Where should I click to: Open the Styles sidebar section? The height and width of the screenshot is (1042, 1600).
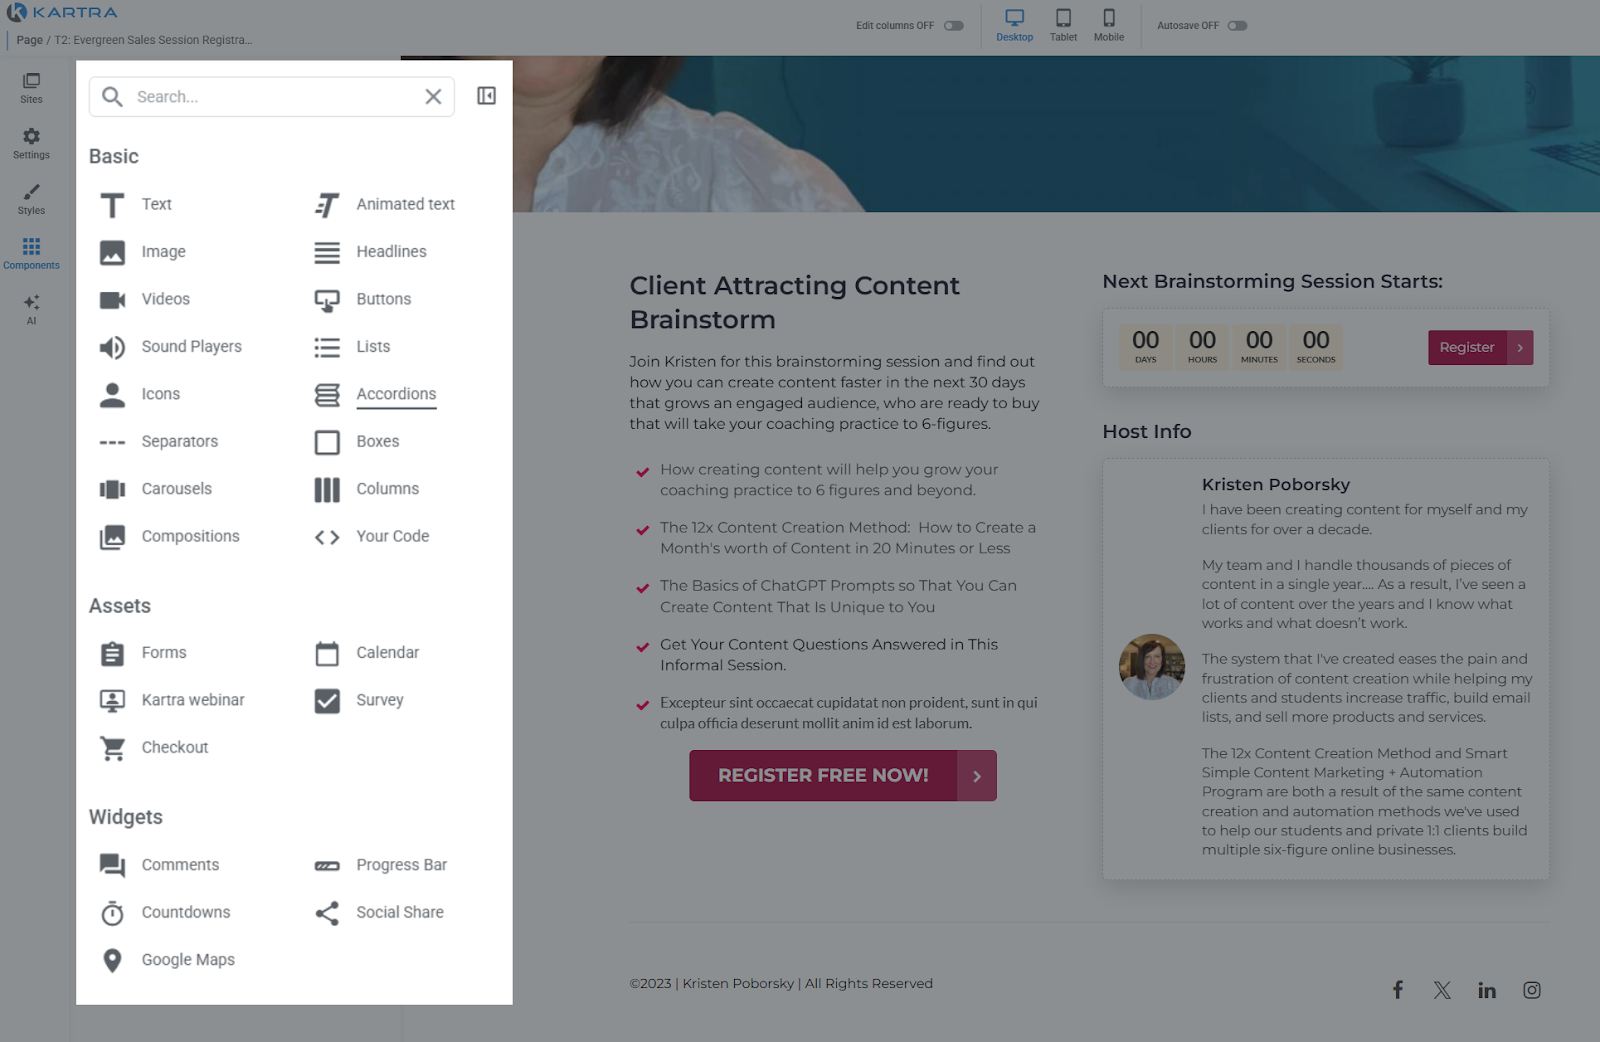pos(31,199)
